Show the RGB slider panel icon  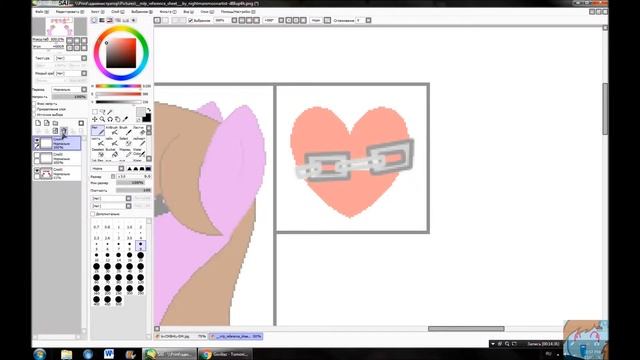tap(102, 20)
